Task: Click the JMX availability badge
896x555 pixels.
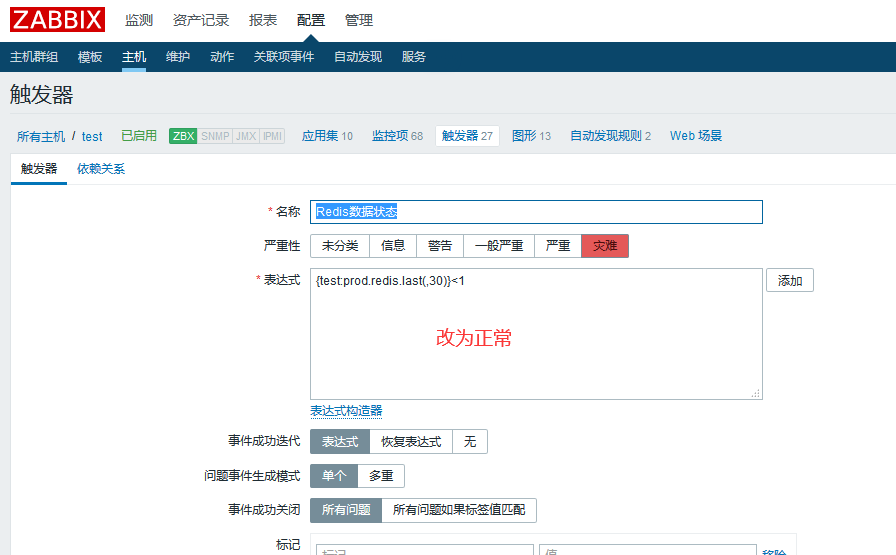Action: [x=245, y=136]
